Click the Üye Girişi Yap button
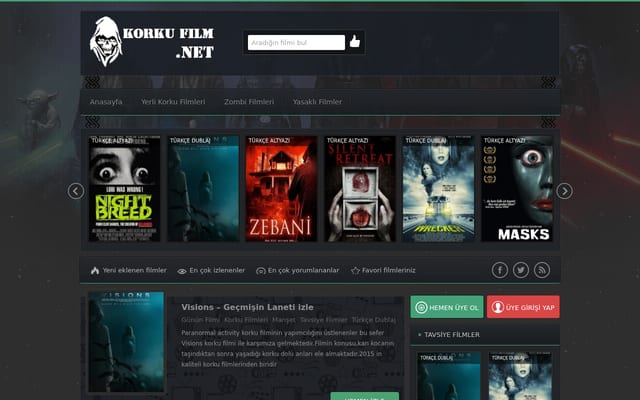Screen dimensions: 640x400 (x=523, y=307)
